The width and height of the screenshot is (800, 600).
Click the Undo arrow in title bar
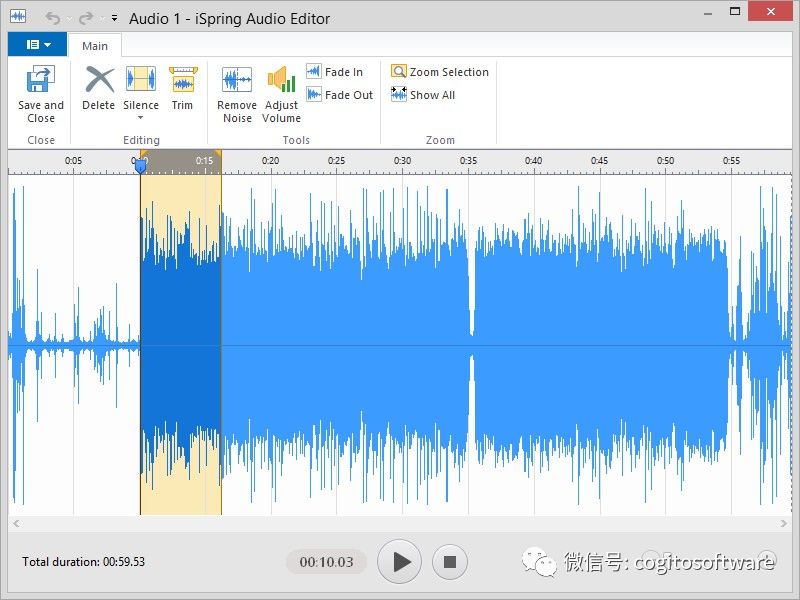pyautogui.click(x=53, y=18)
